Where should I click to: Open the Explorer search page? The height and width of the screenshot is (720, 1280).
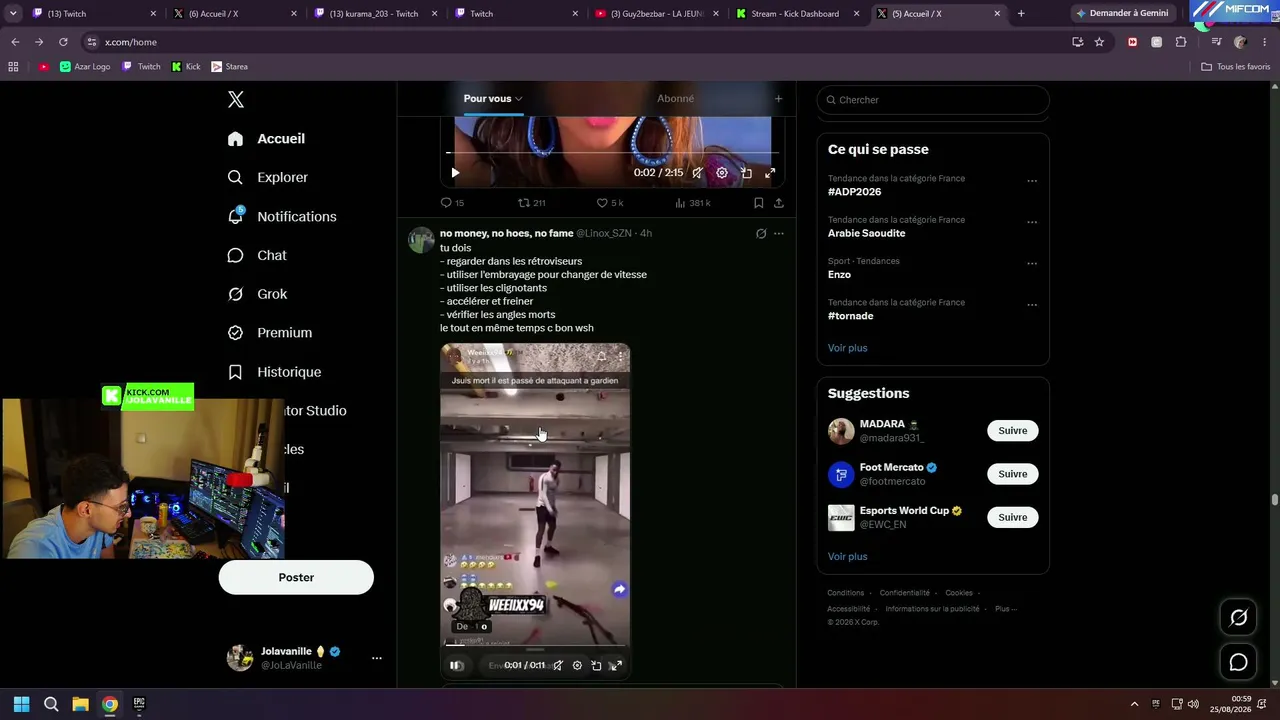pyautogui.click(x=268, y=177)
